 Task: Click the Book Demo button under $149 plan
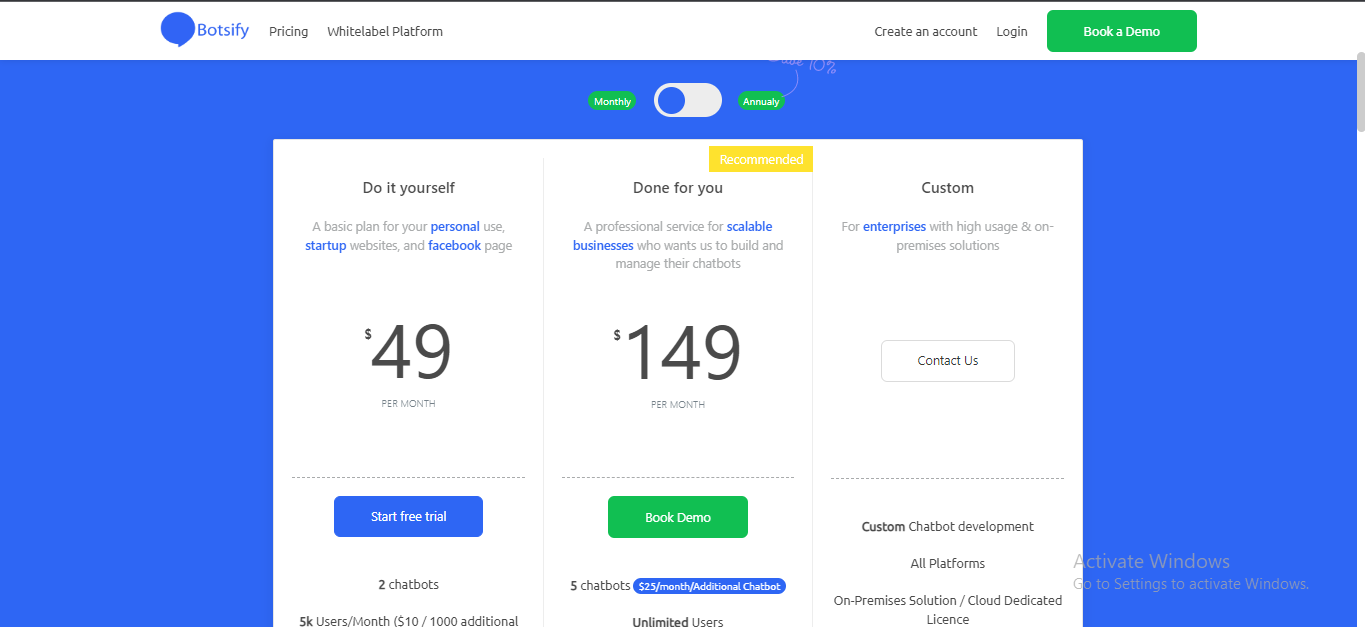click(678, 517)
